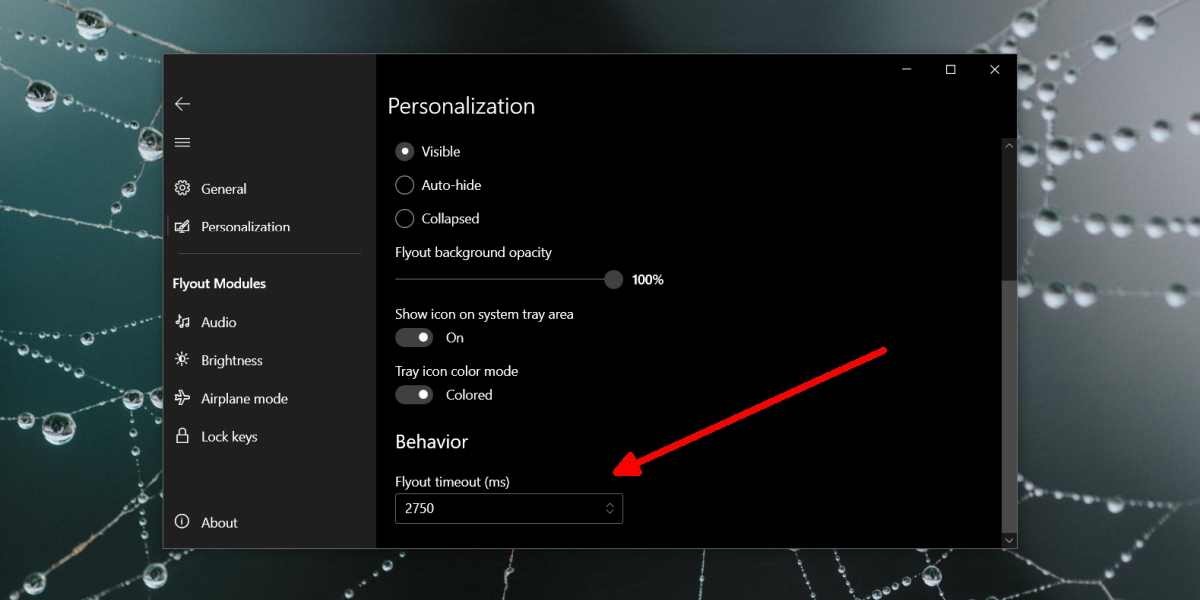This screenshot has width=1200, height=600.
Task: Click the About info icon
Action: coord(182,522)
